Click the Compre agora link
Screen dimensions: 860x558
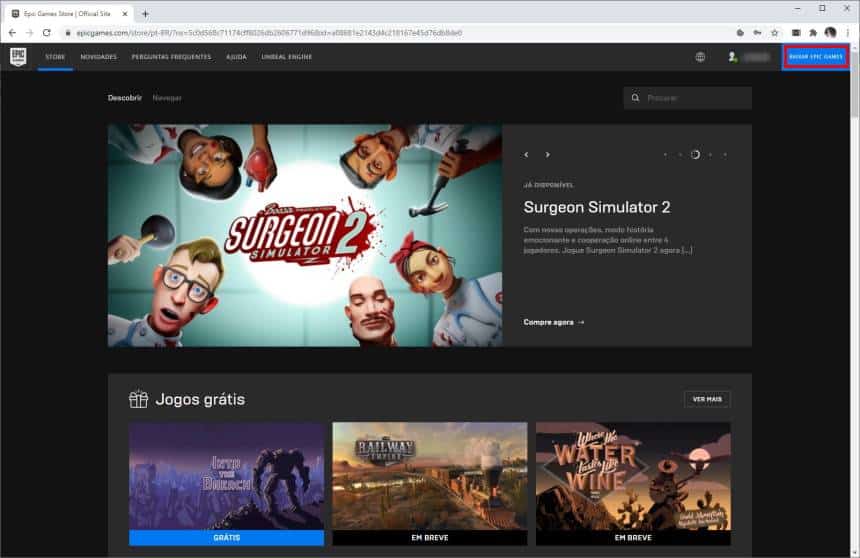click(553, 322)
